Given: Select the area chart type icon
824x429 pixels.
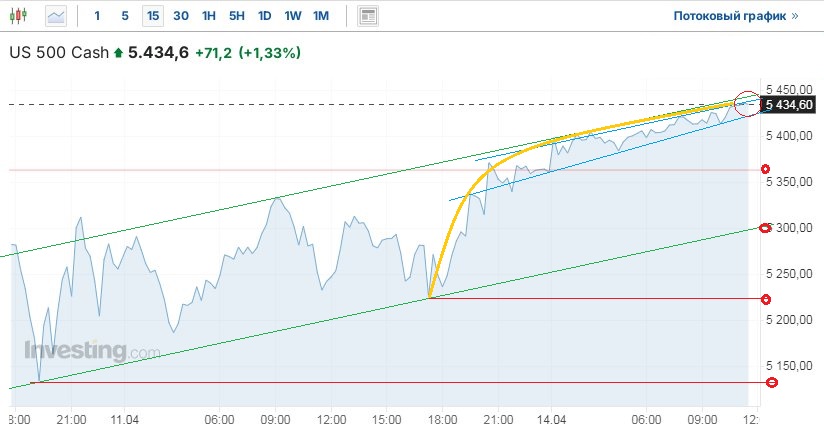Looking at the screenshot, I should [x=57, y=16].
